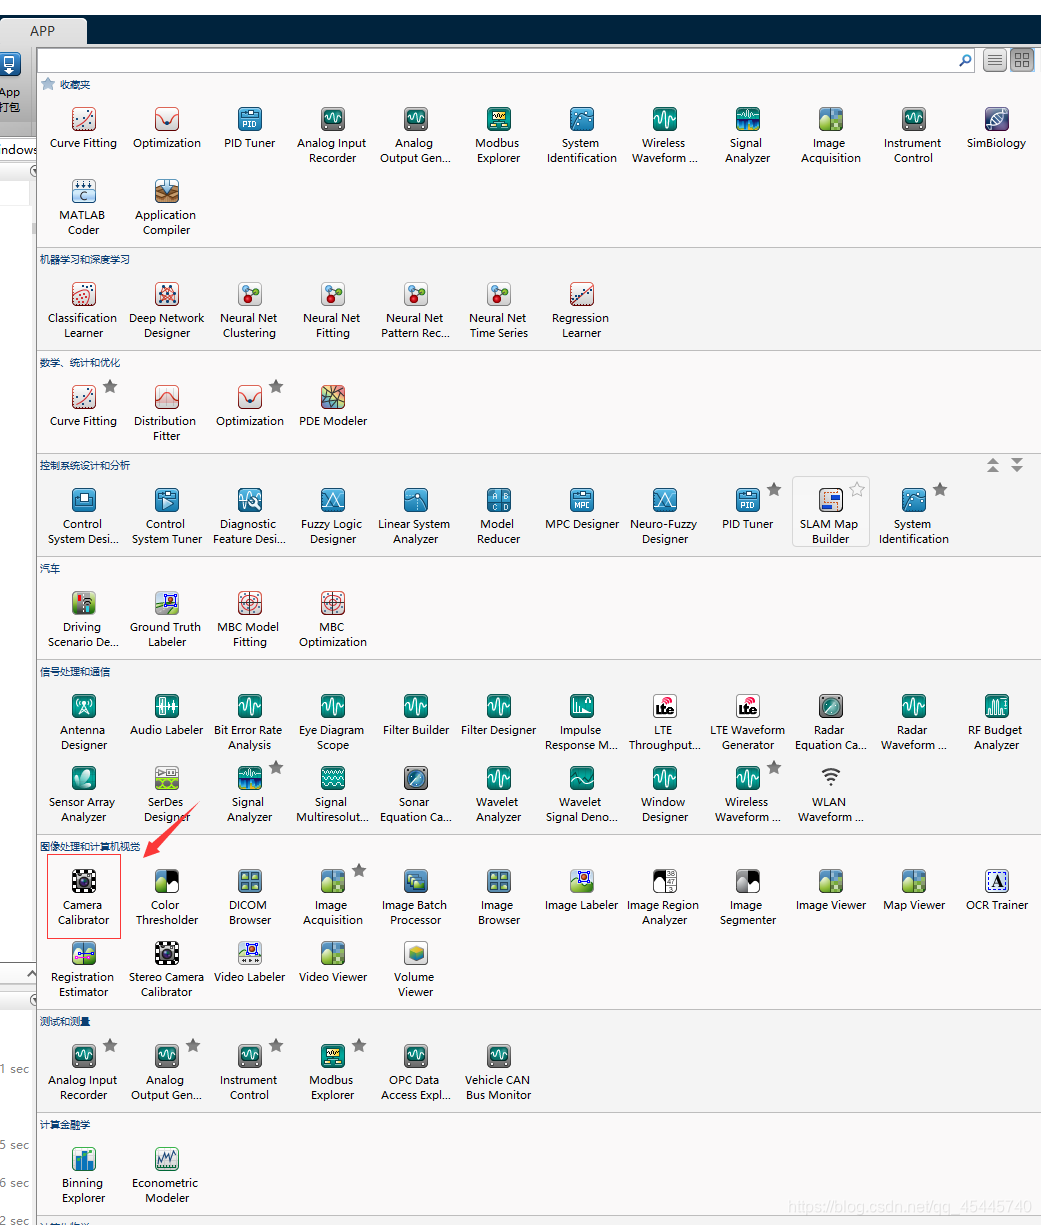1041x1225 pixels.
Task: Toggle favorite star beside Image Acquisition in vision section
Action: tap(359, 870)
